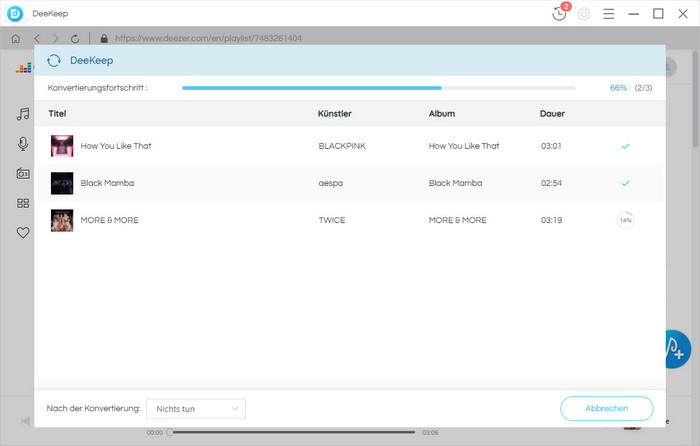Click Konvertierungsfortschritt progress bar
Screen dimensions: 700x446
tap(379, 88)
